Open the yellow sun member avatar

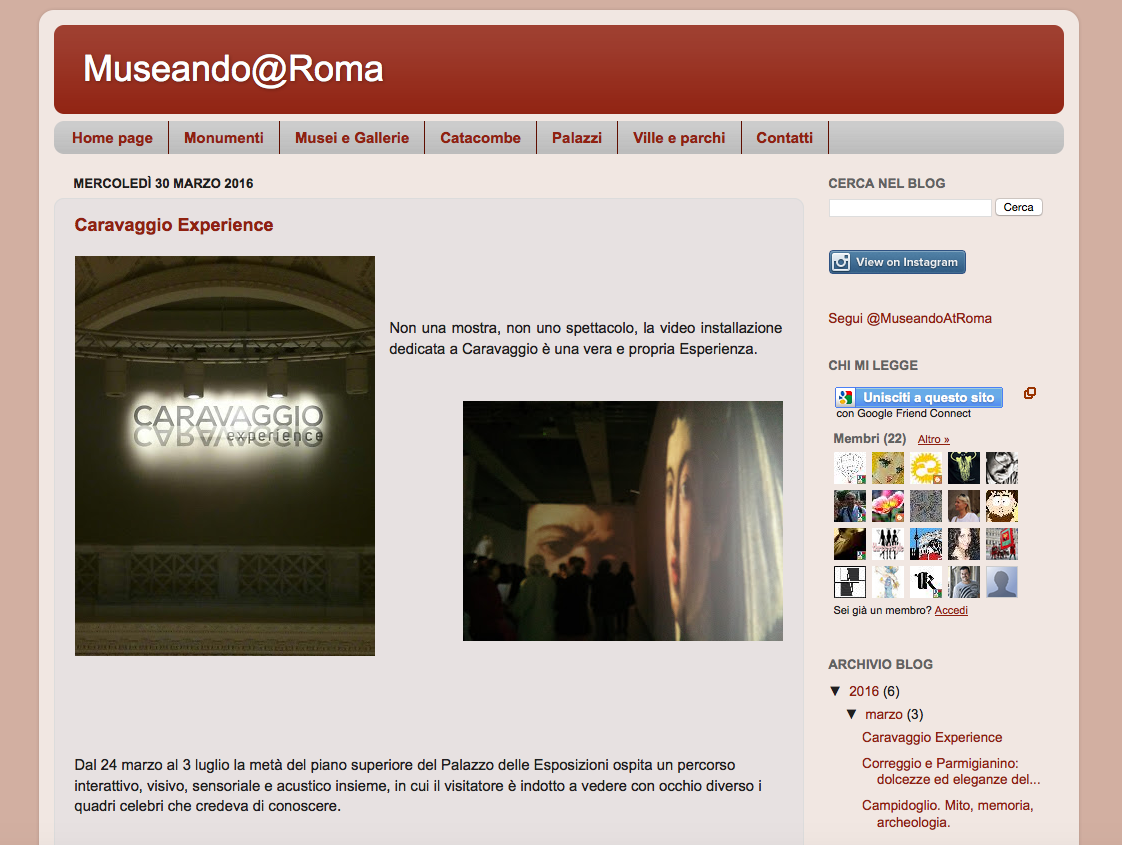(x=925, y=468)
